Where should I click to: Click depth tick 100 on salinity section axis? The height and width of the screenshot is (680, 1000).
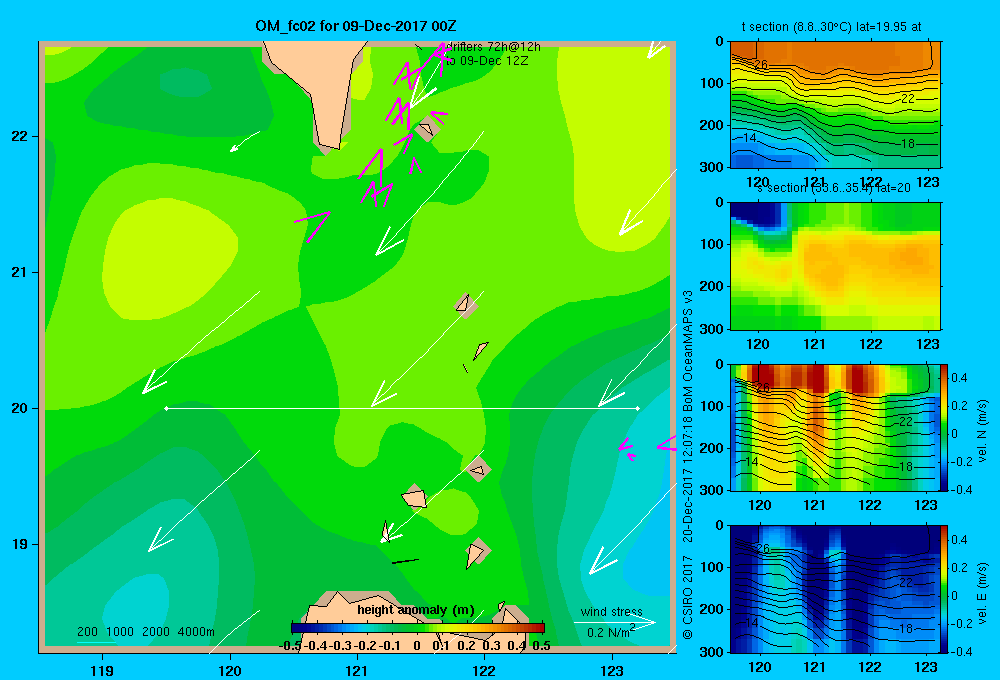(x=712, y=244)
